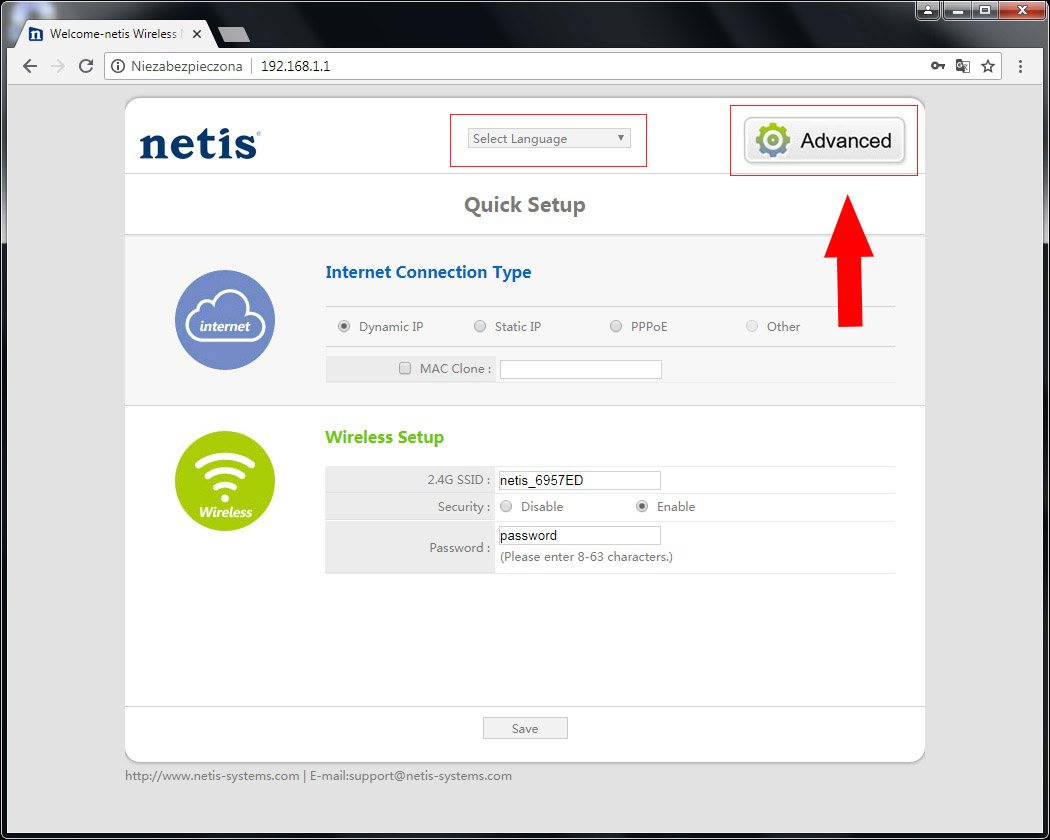Select the Welcome-netis Wireless tab
Screen dimensions: 1050x840
pos(112,33)
